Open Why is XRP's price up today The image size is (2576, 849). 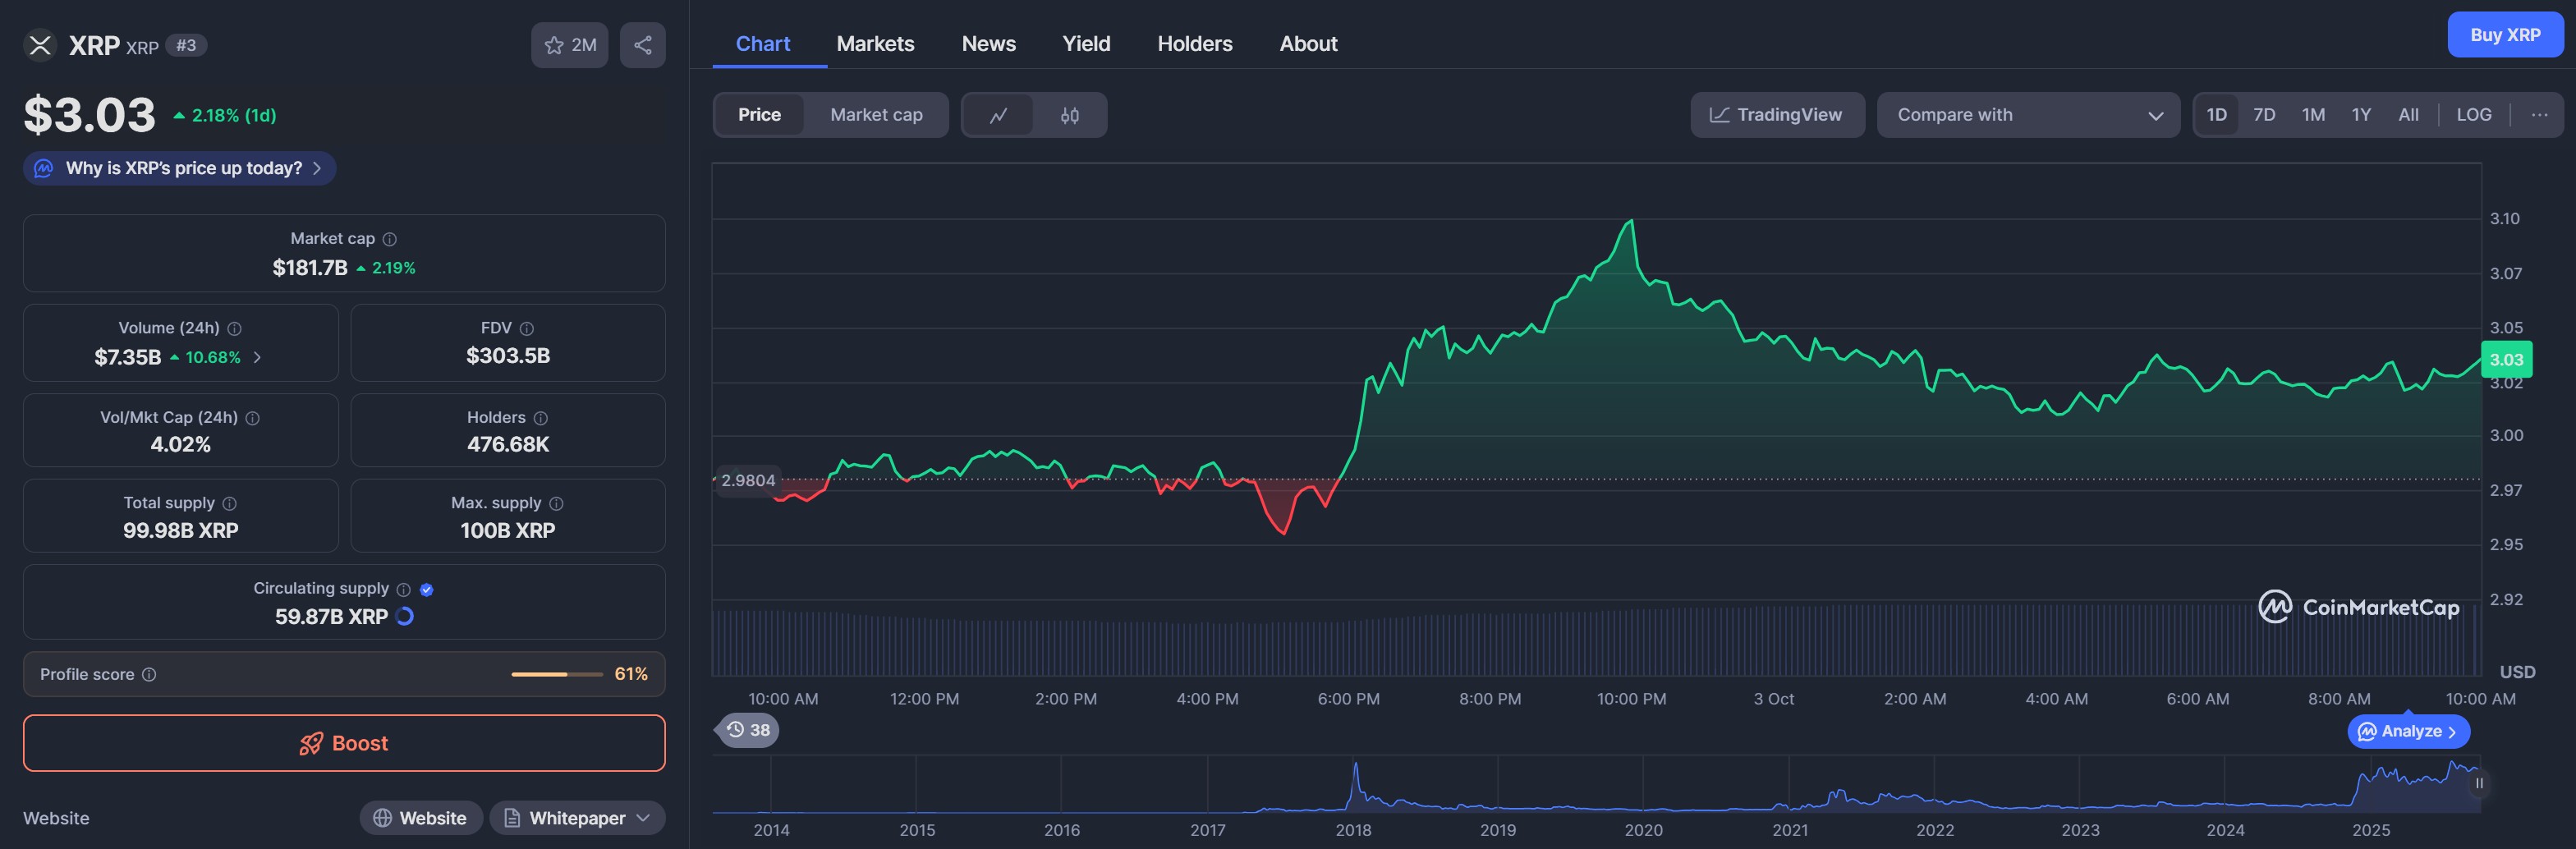point(180,168)
